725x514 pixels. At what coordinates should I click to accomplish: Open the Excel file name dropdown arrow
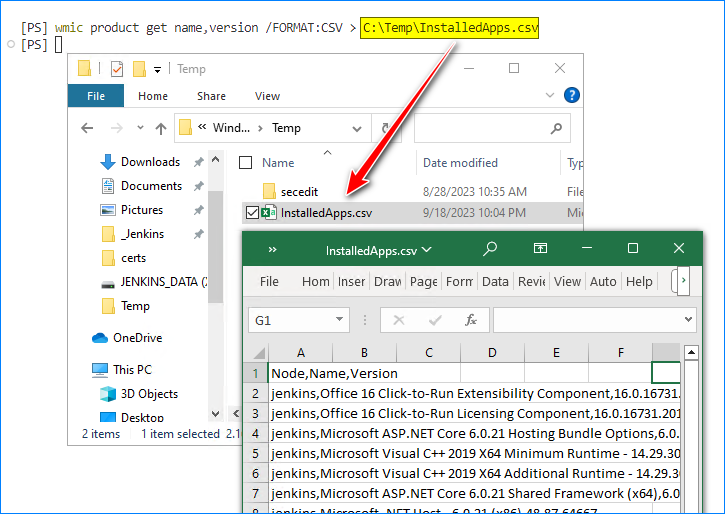coord(427,250)
